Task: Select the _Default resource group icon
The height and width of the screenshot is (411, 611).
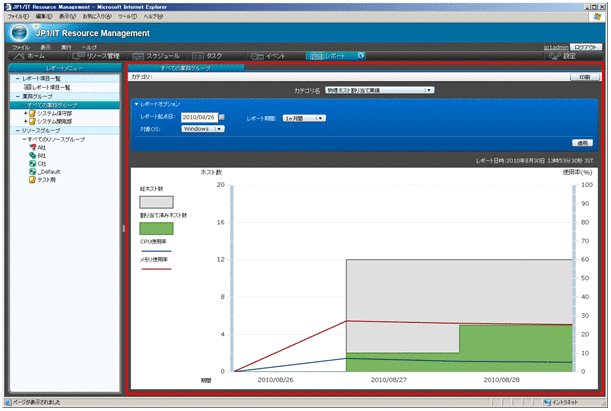Action: [x=33, y=171]
